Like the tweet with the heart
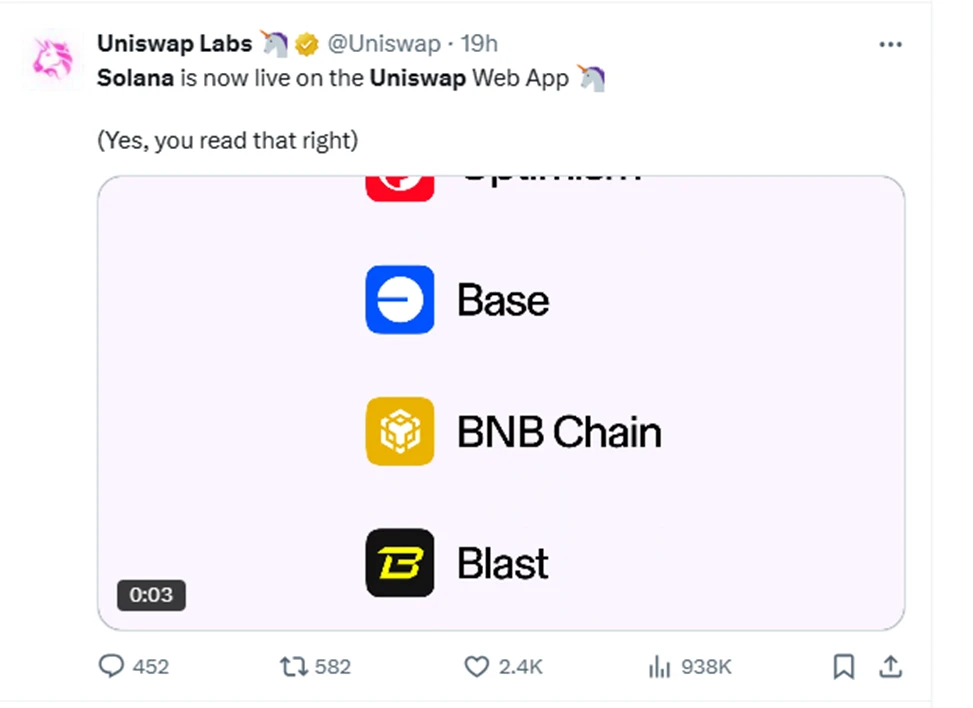The image size is (973, 708). pyautogui.click(x=478, y=666)
